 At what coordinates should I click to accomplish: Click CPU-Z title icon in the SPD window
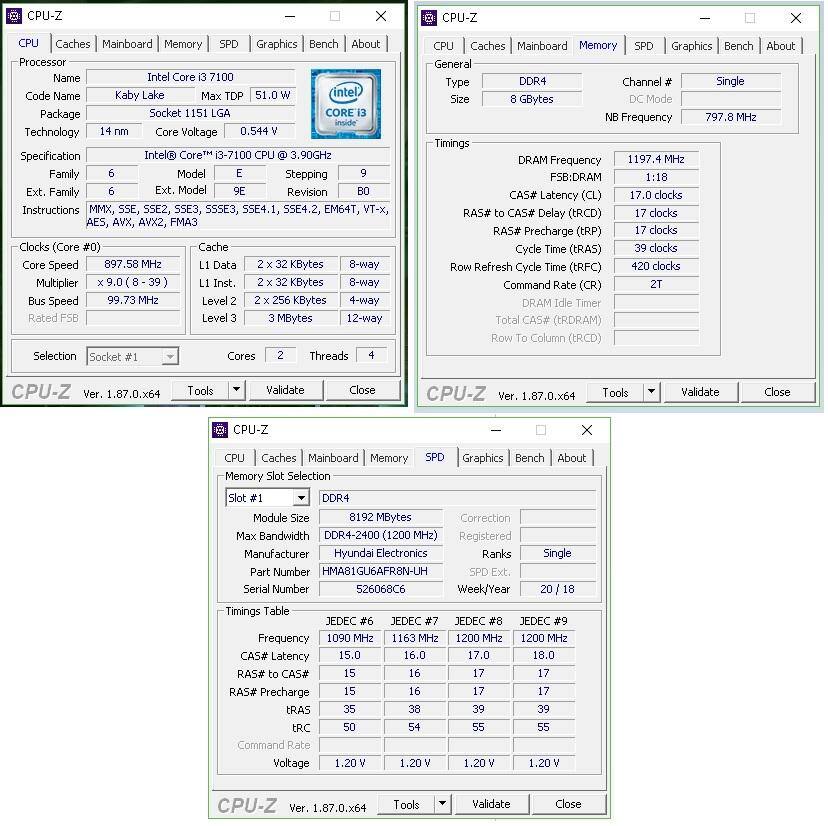(221, 430)
